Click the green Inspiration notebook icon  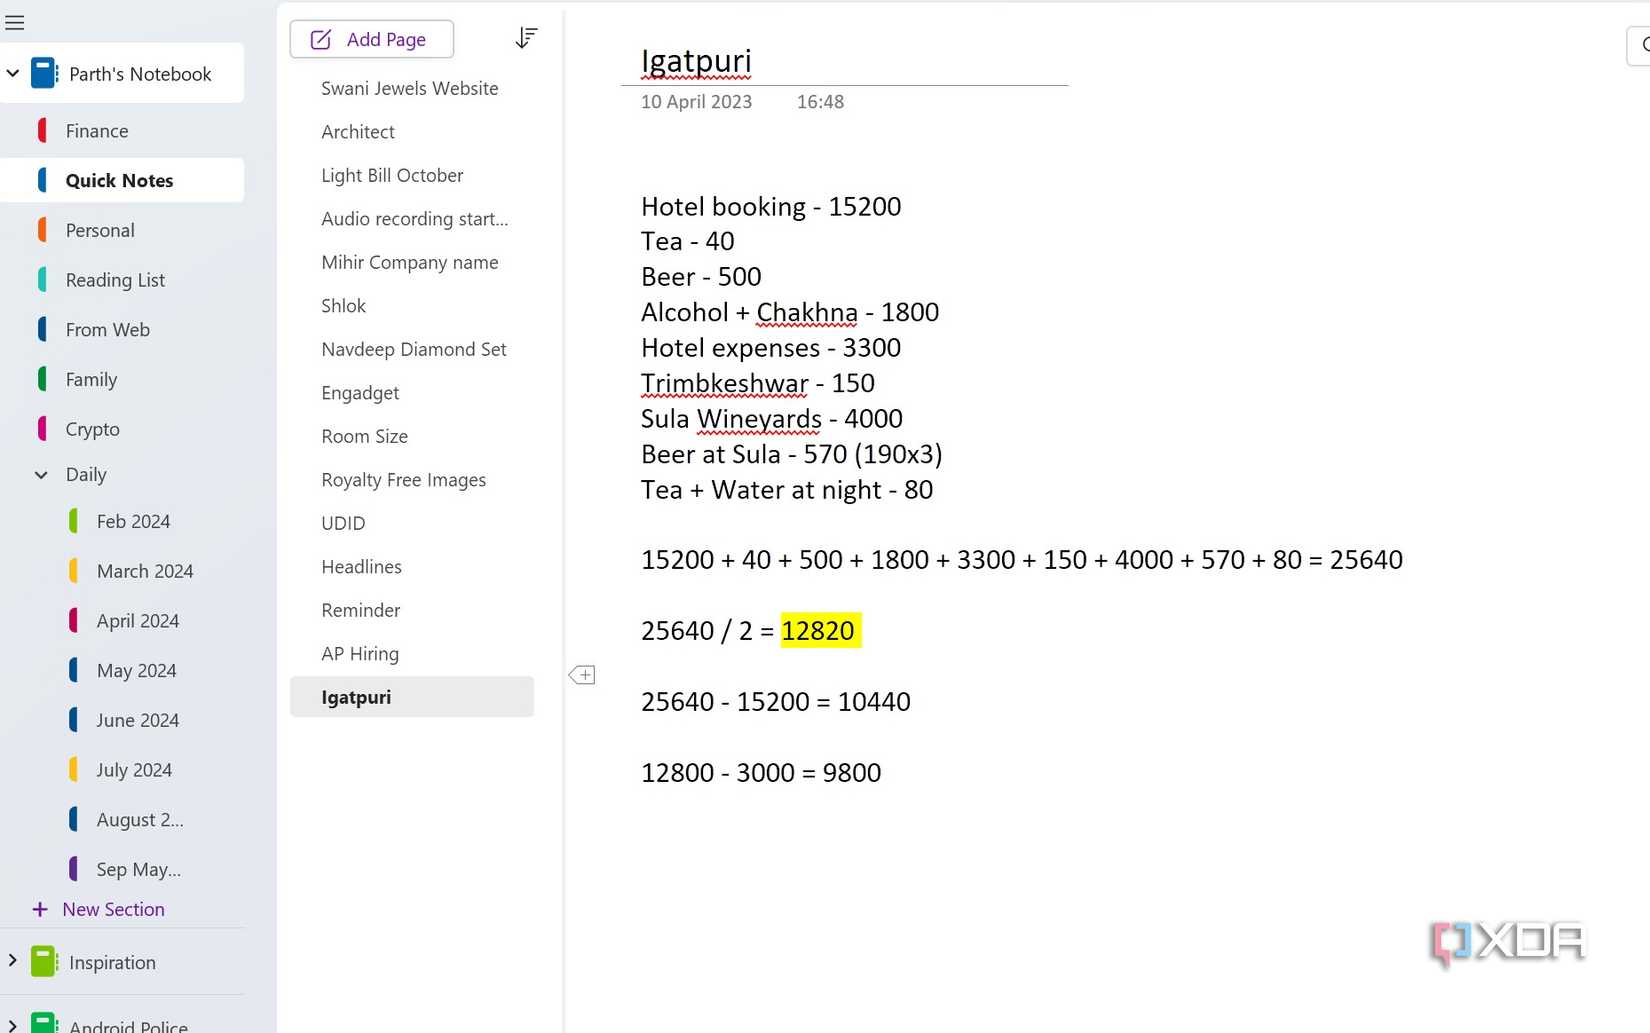point(44,960)
